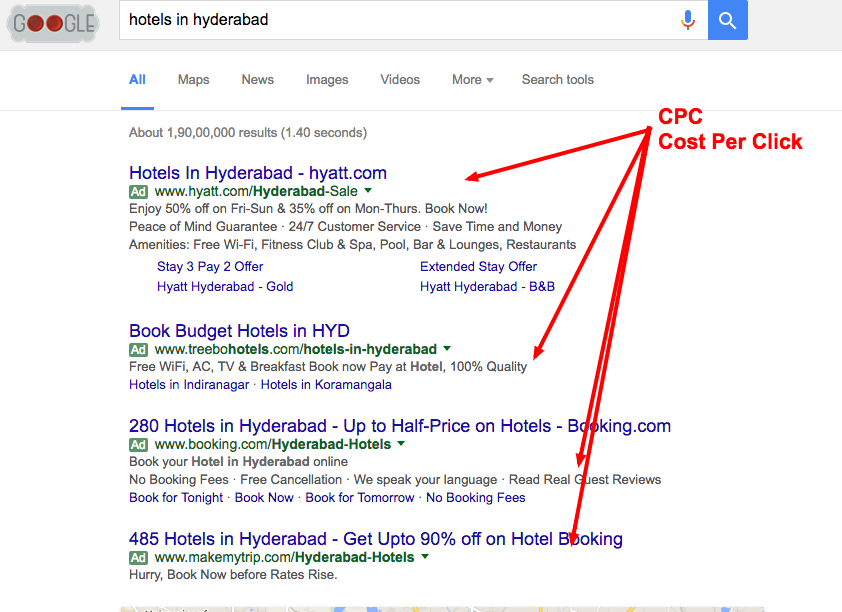Click the www.hyatt.com/Hyderabad-Sale URL text
Screen dimensions: 842x612
pyautogui.click(x=256, y=192)
